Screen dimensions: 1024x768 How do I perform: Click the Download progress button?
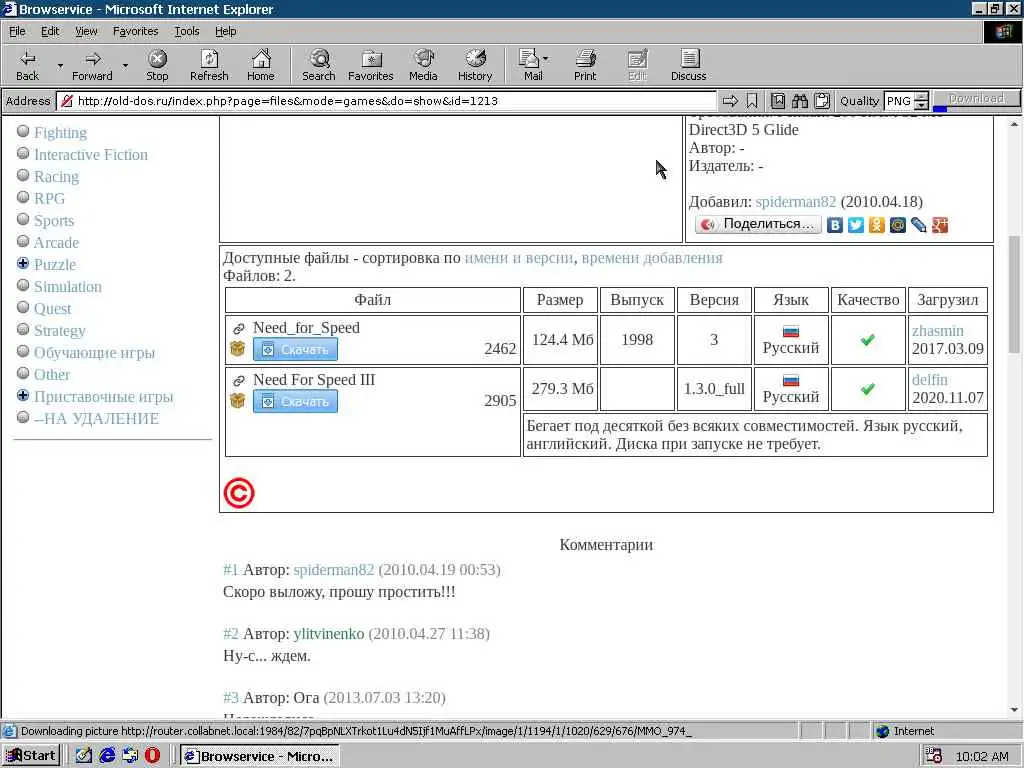[976, 99]
